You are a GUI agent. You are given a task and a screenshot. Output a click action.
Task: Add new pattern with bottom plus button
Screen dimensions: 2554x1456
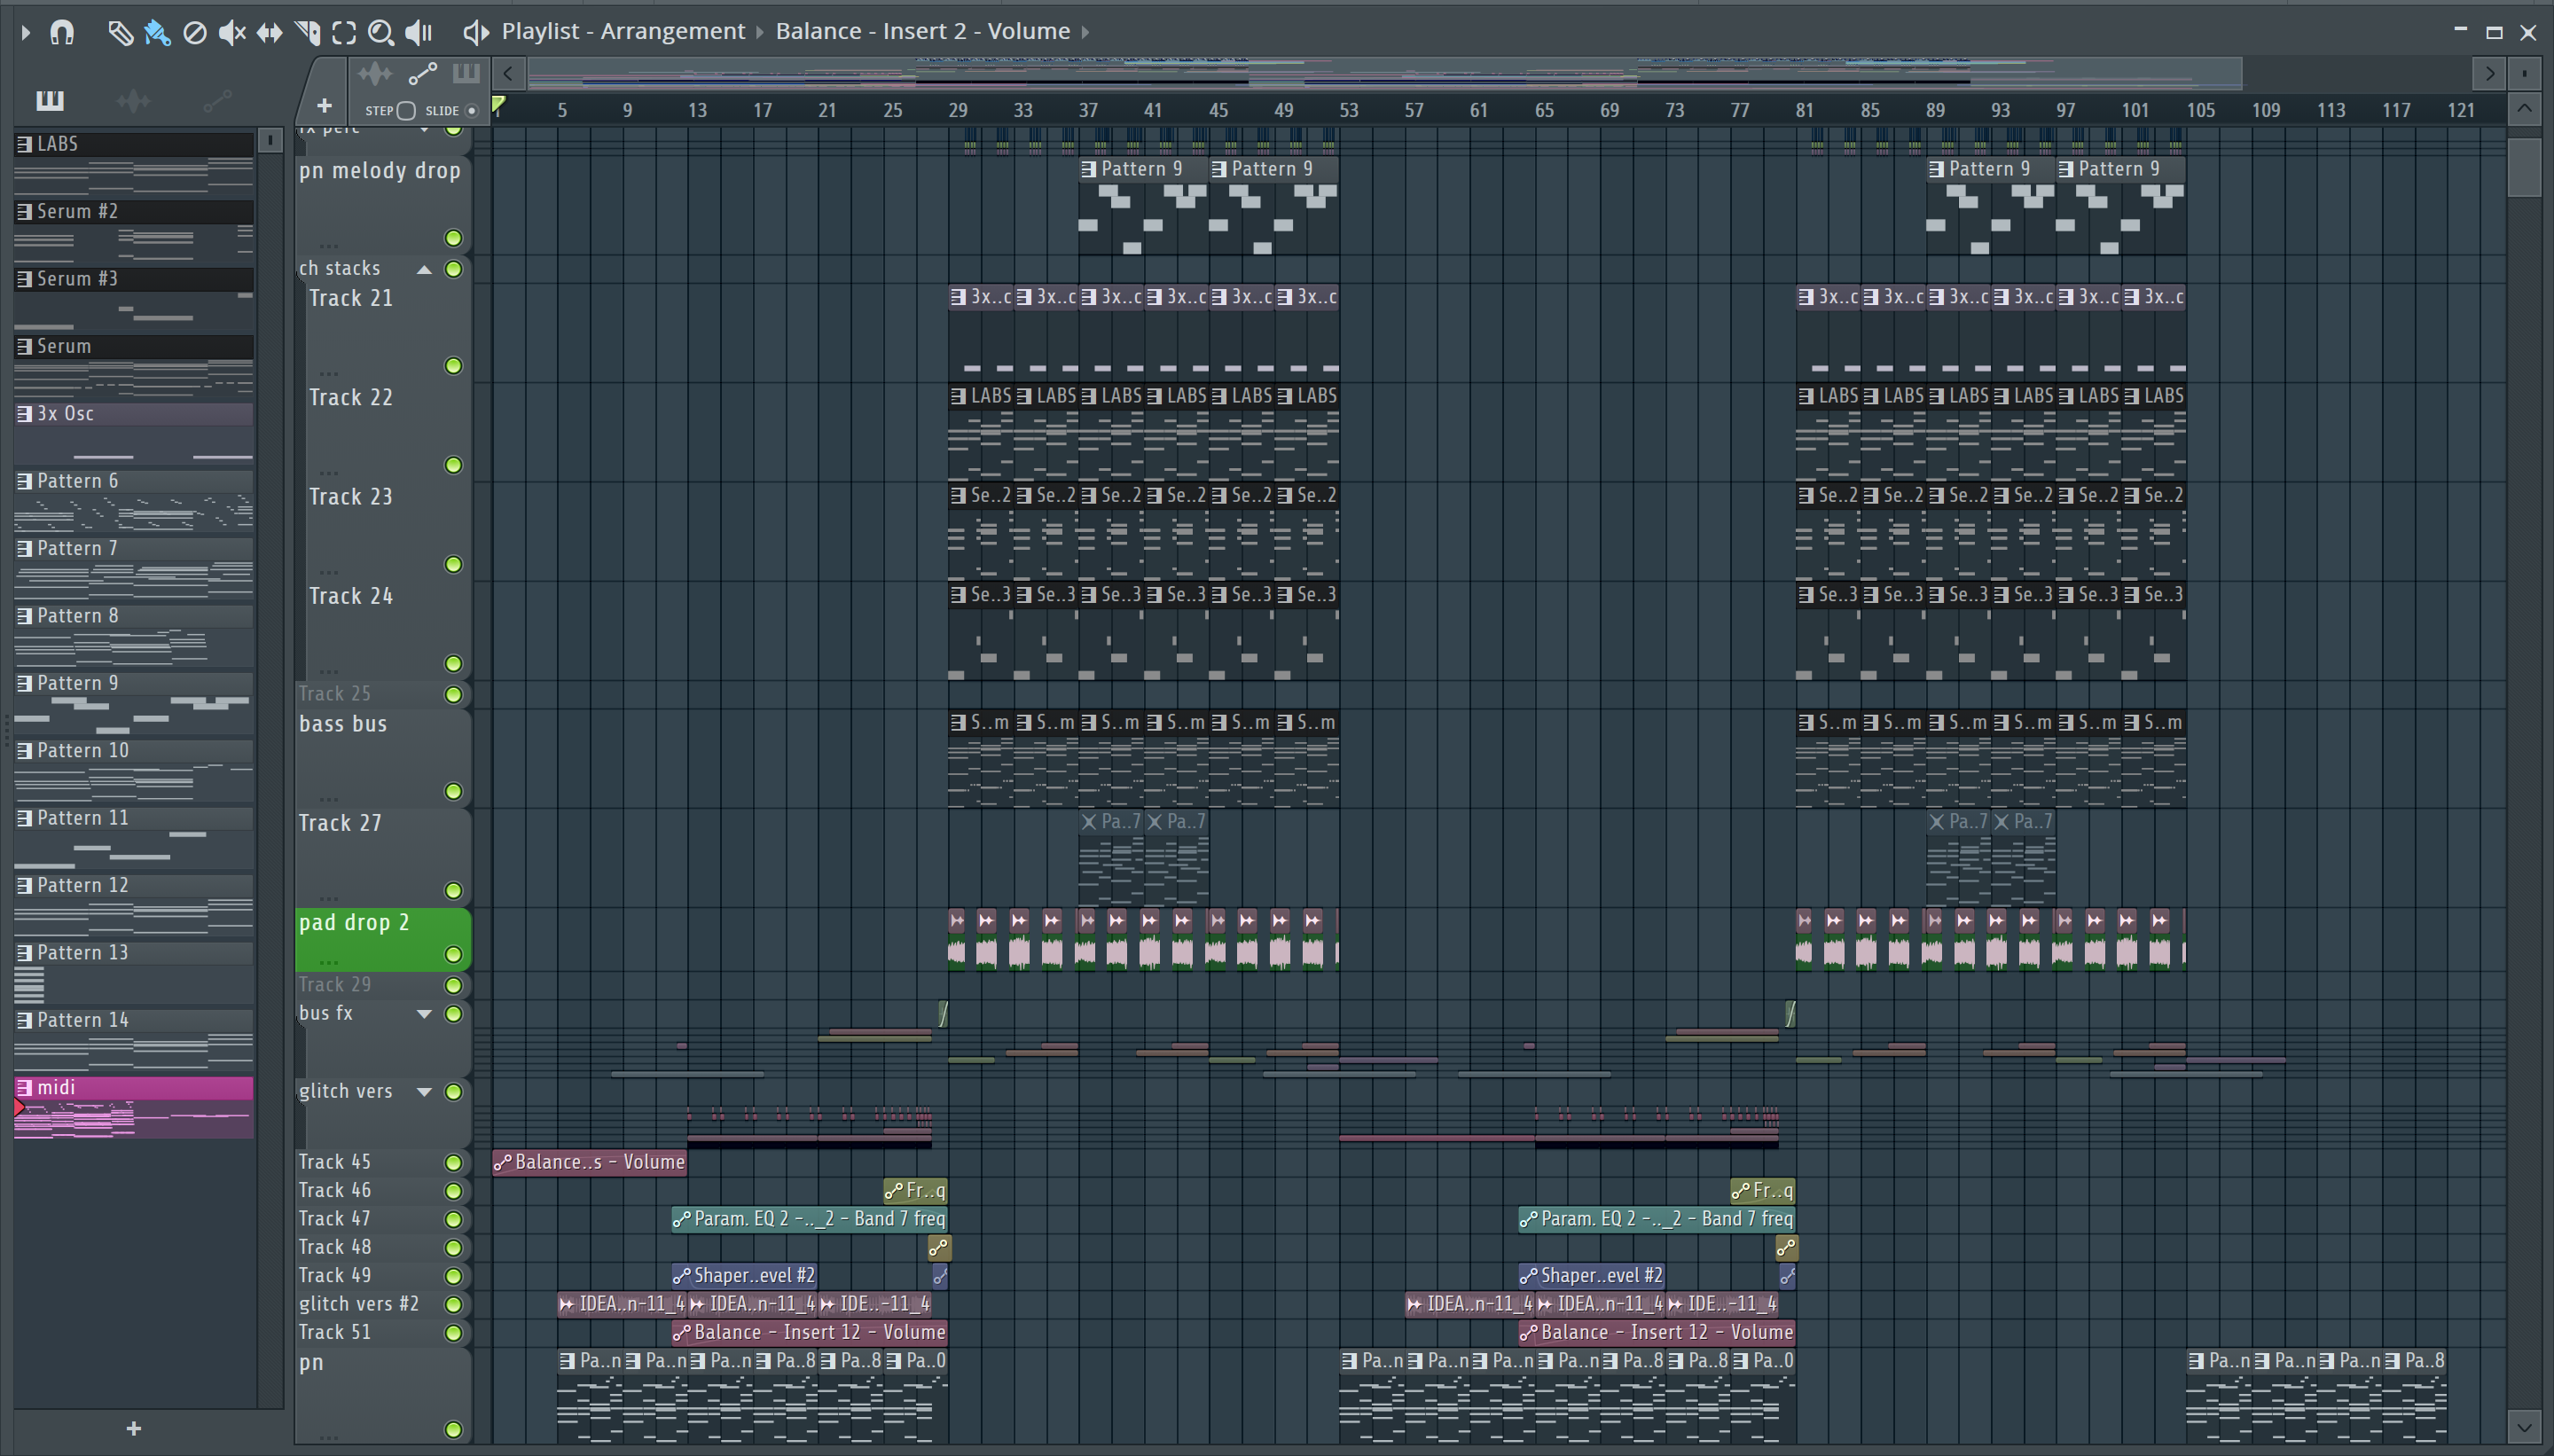(x=134, y=1428)
